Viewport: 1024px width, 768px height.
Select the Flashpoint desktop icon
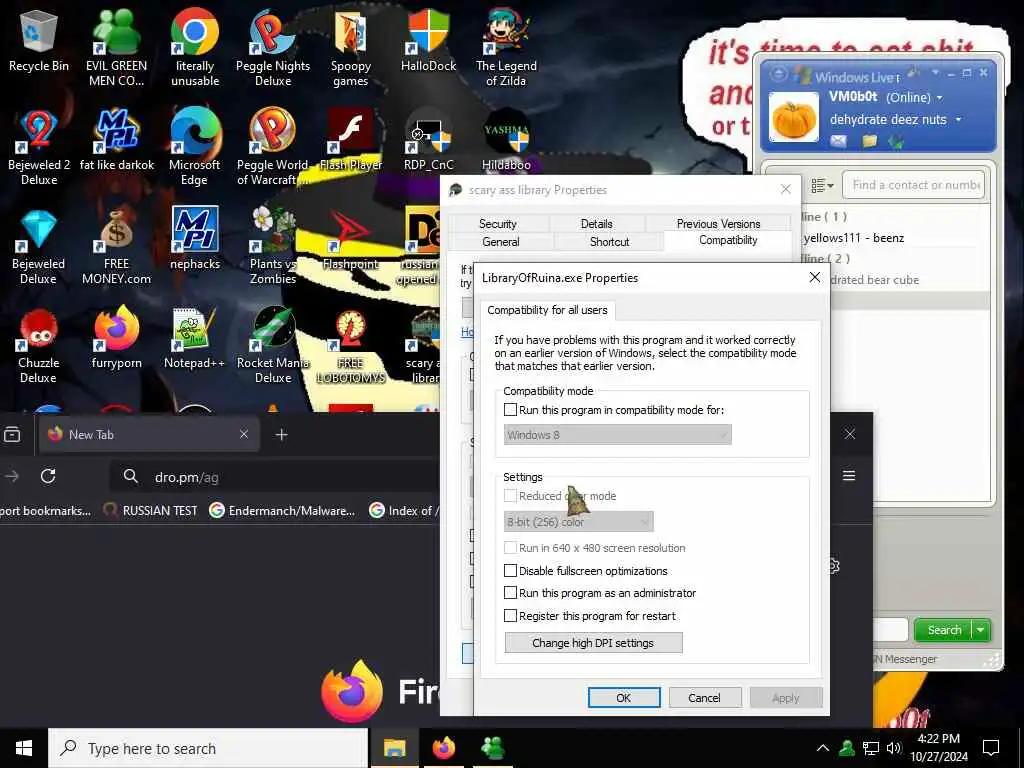click(351, 238)
